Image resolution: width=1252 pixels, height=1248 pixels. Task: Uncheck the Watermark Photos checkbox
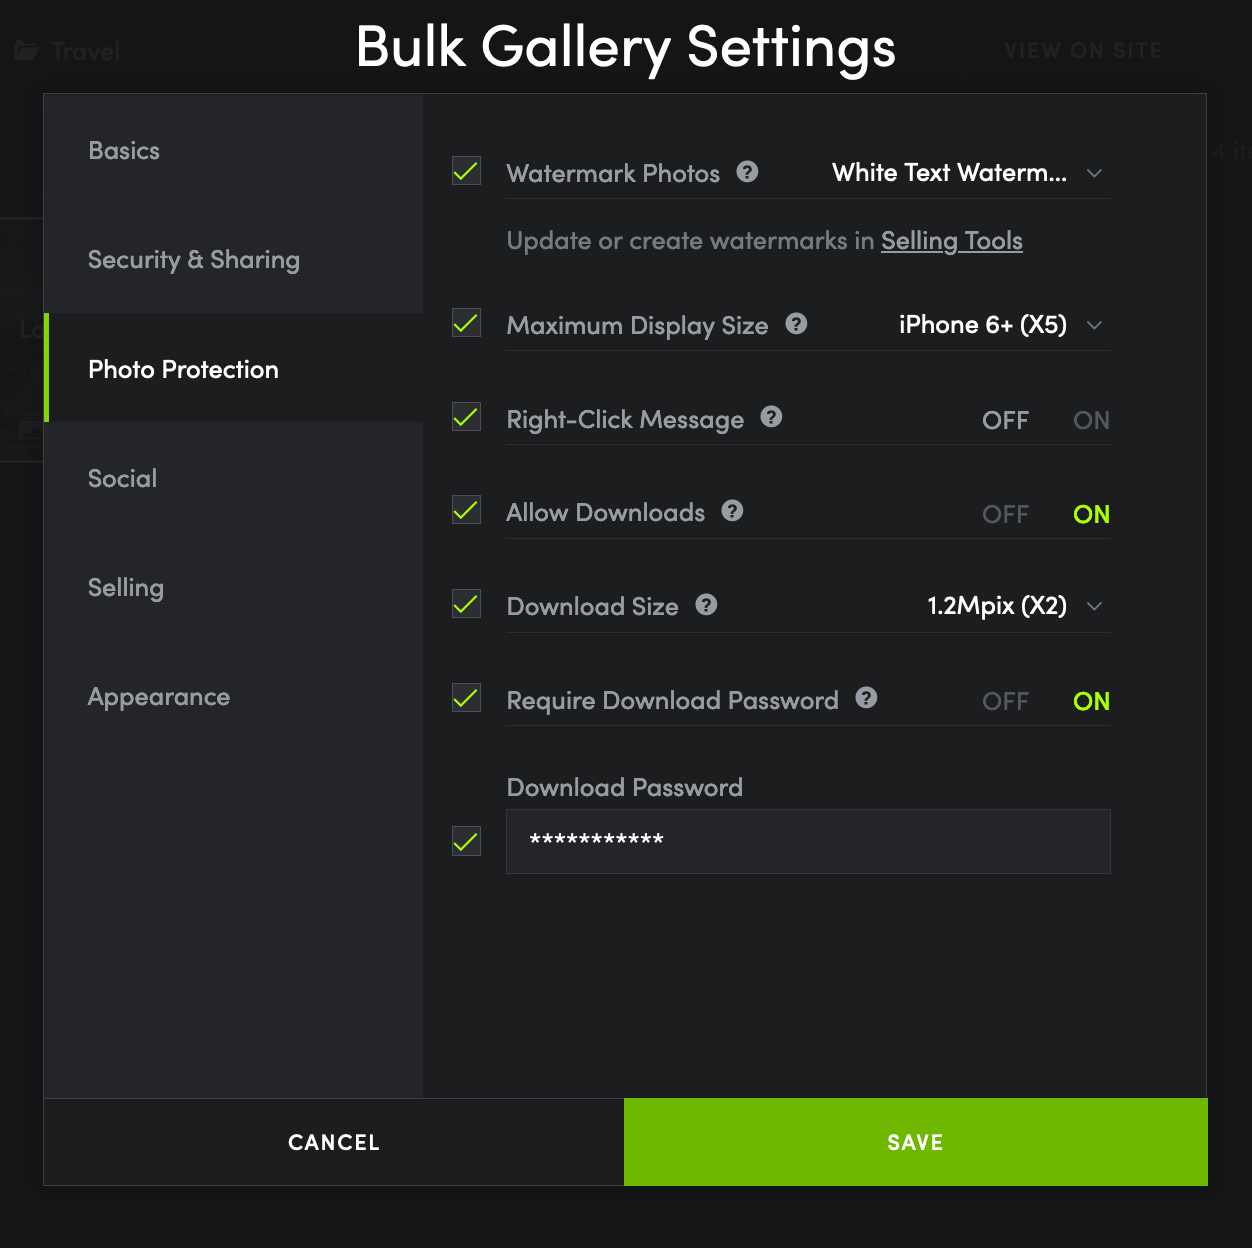point(466,171)
